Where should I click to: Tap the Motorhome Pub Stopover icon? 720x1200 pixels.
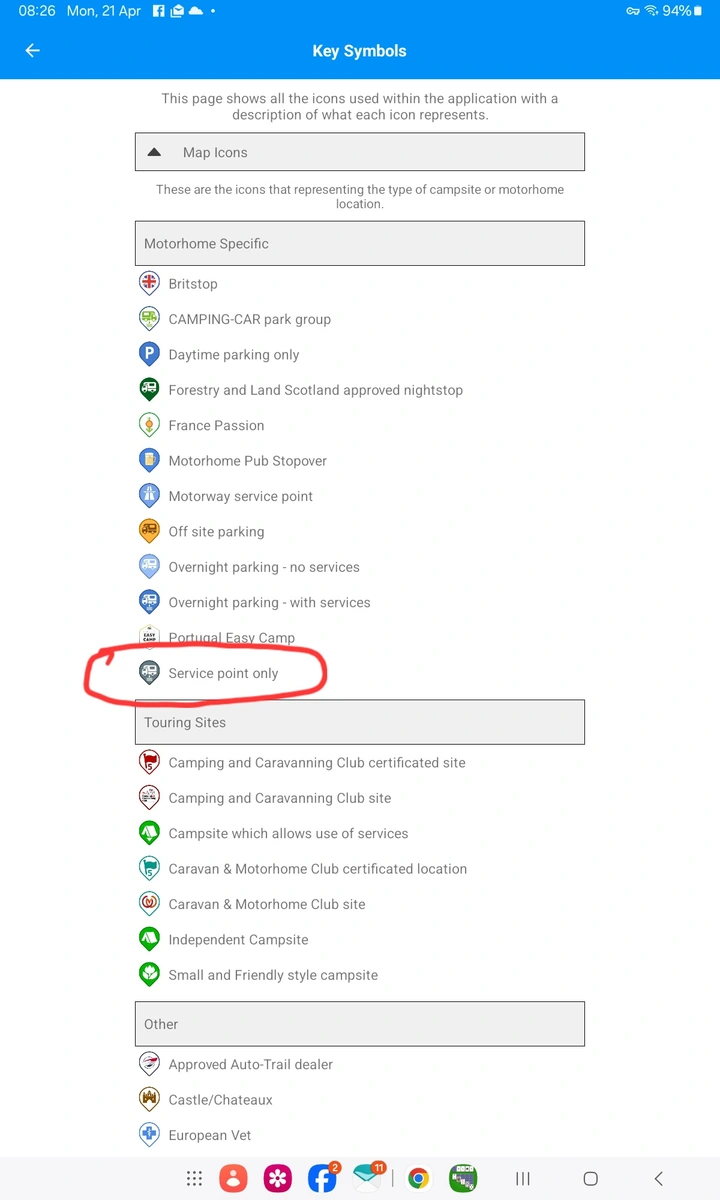click(x=149, y=460)
